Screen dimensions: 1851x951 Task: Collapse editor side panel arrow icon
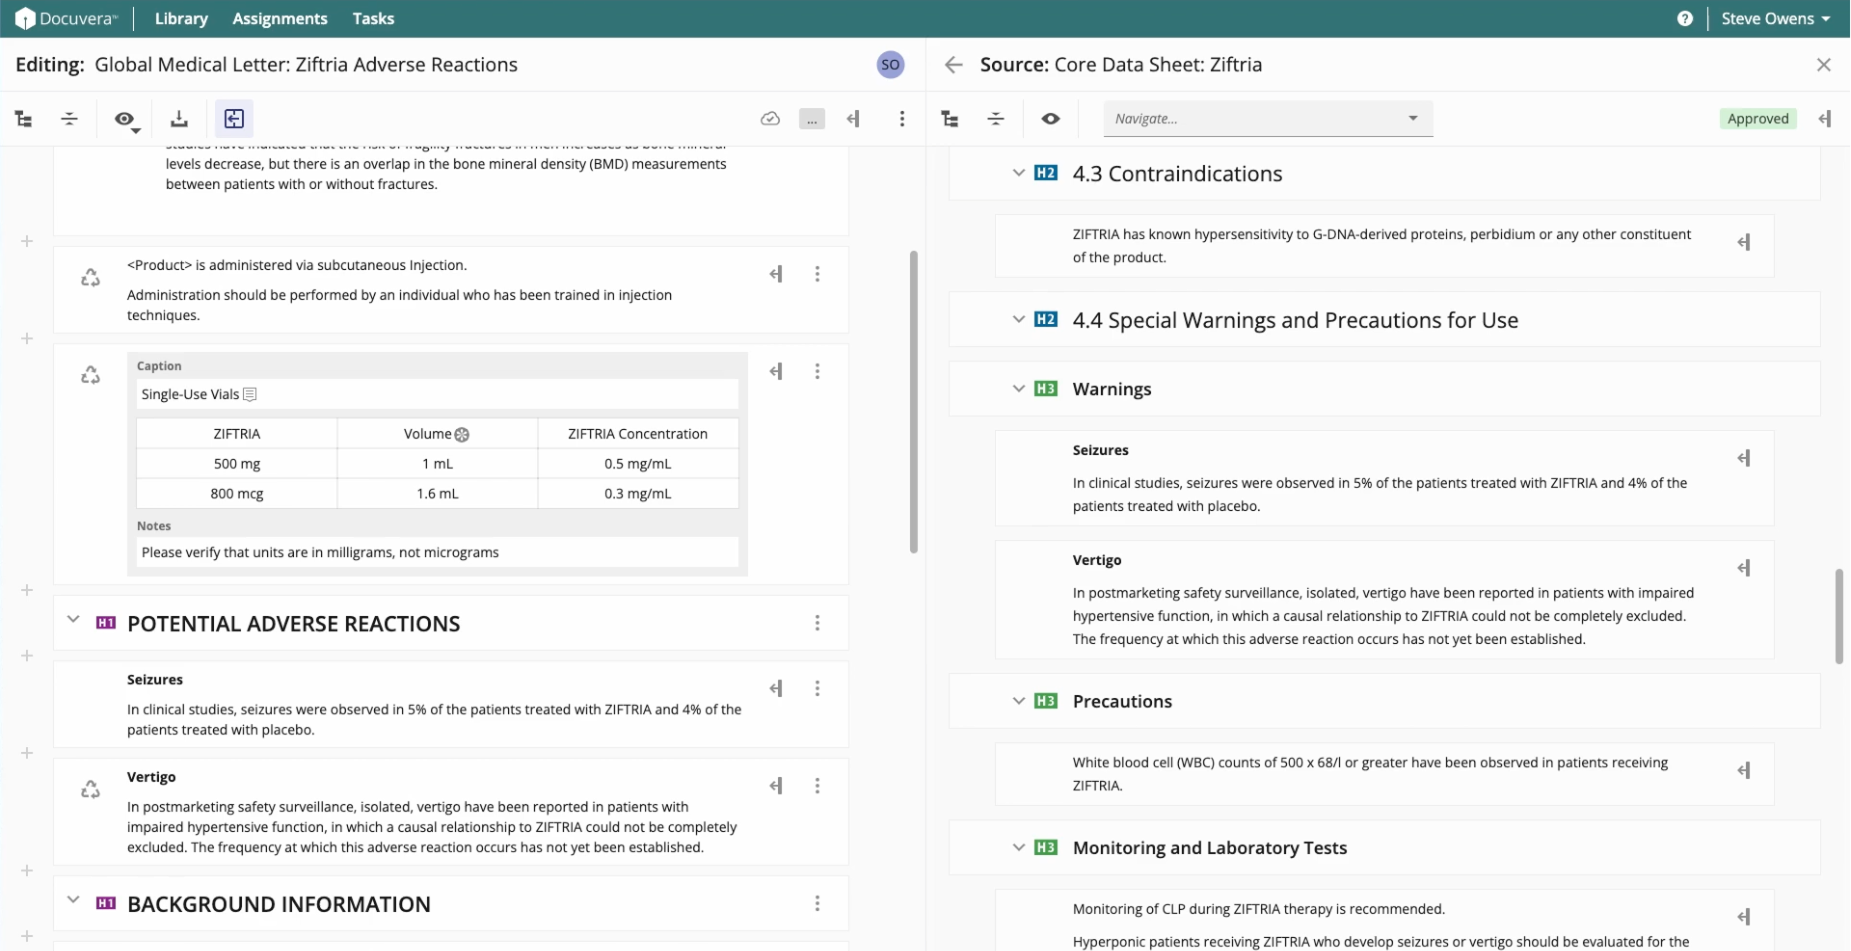click(853, 119)
